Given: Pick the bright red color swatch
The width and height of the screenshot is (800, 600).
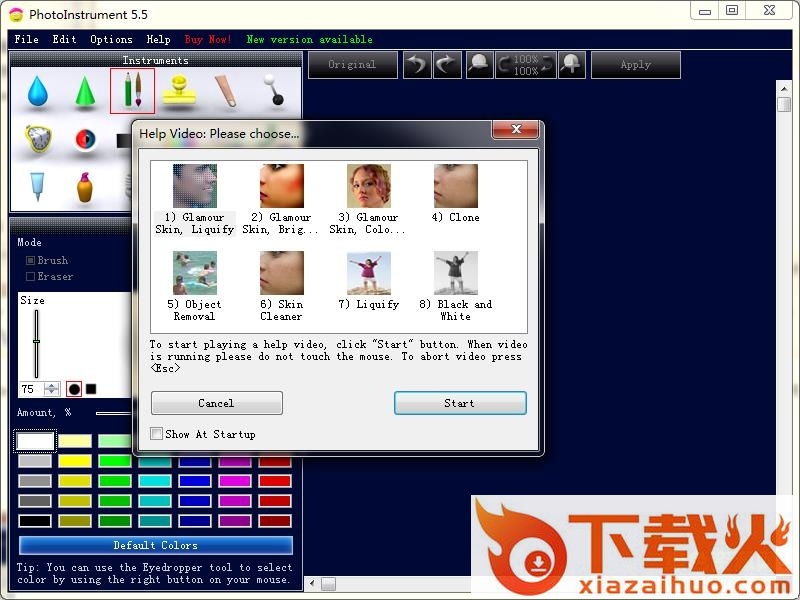Looking at the screenshot, I should pos(275,481).
